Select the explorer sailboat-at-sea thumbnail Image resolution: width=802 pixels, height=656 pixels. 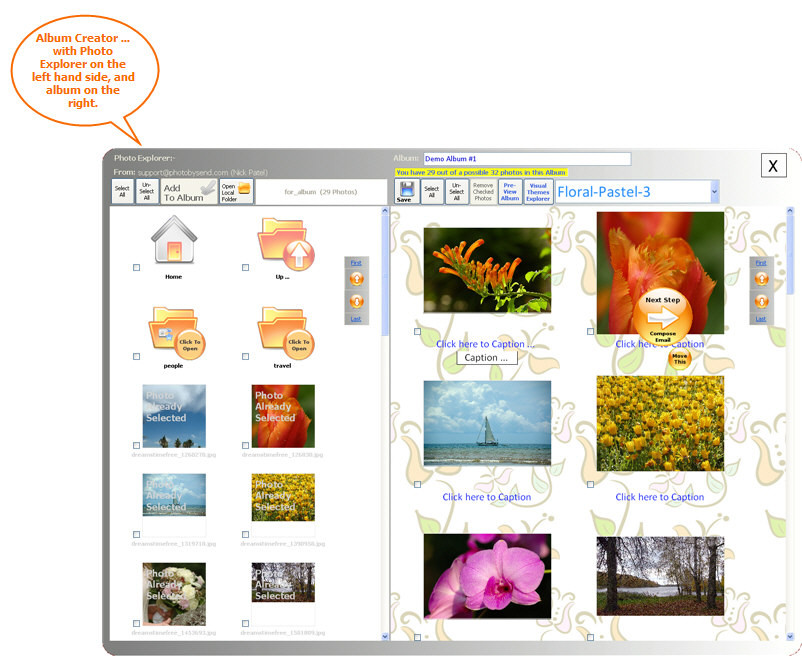coord(174,494)
